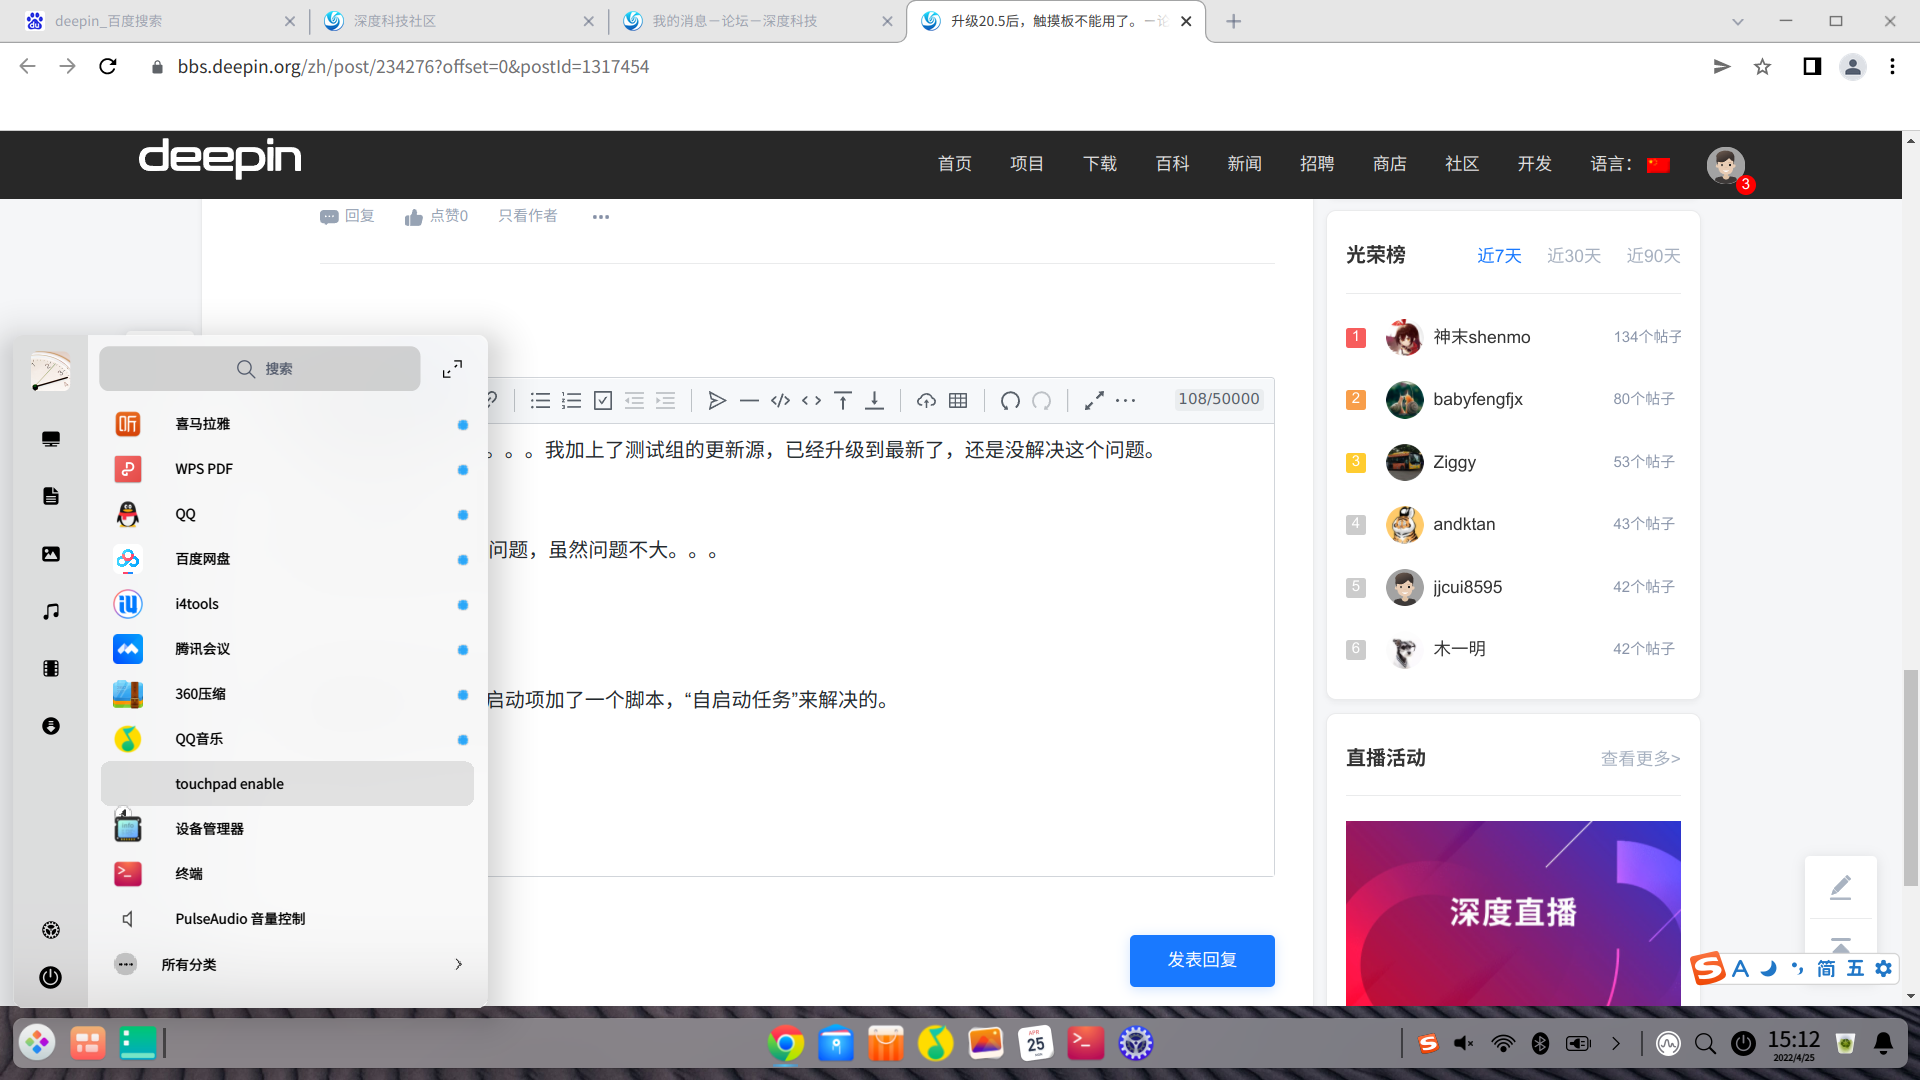1920x1080 pixels.
Task: Open the 社区 navigation menu item
Action: [1461, 164]
